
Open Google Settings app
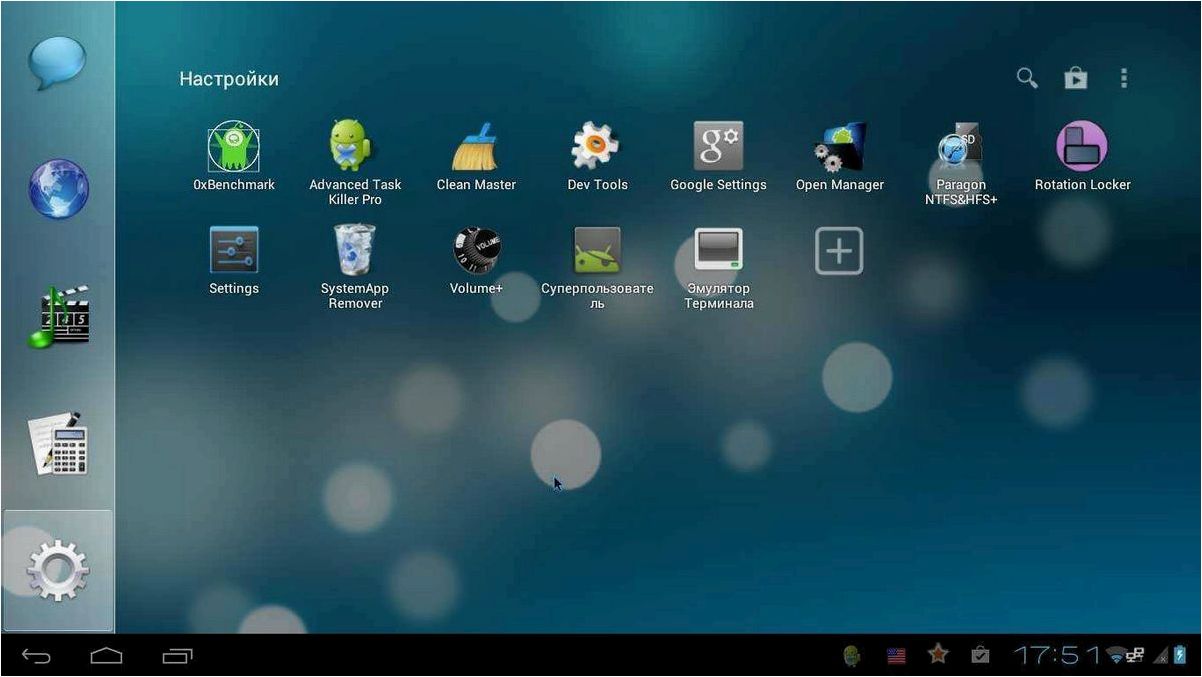718,146
